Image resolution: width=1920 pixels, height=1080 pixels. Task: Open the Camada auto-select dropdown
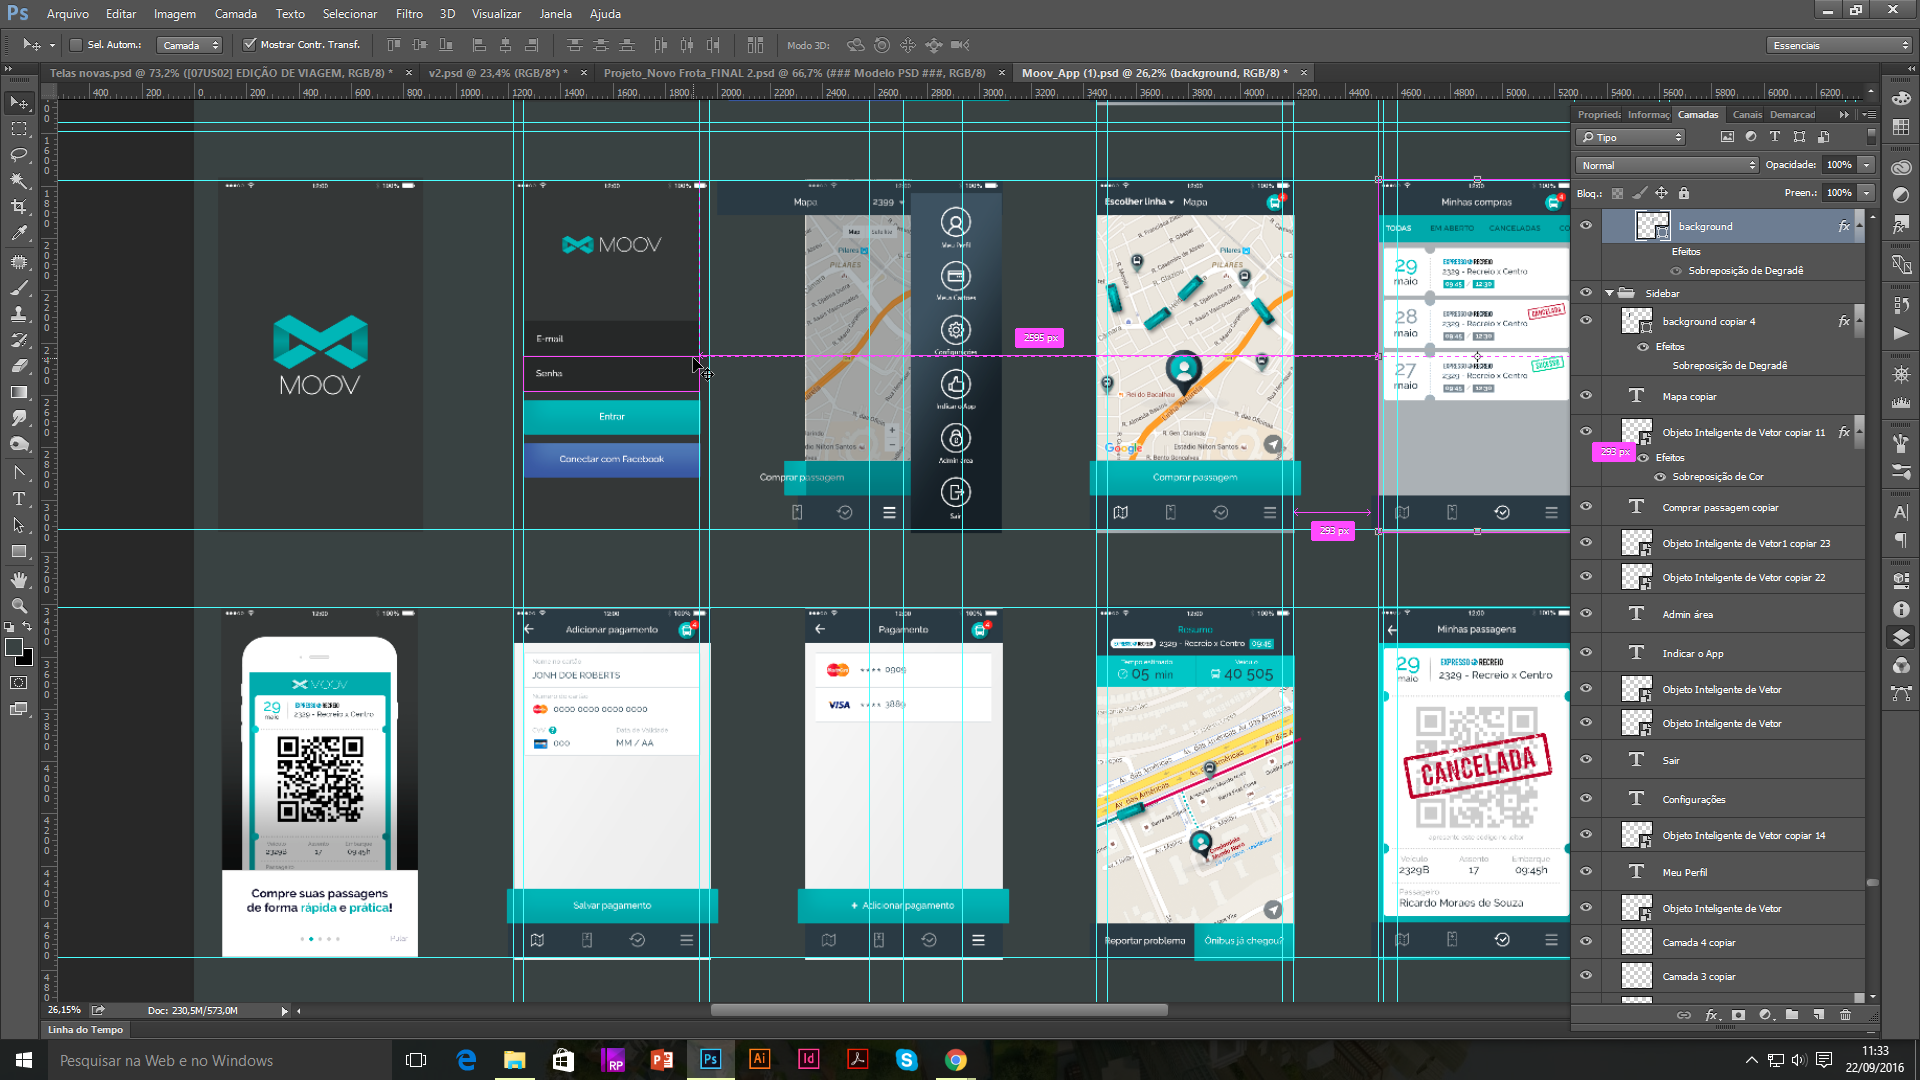tap(190, 45)
